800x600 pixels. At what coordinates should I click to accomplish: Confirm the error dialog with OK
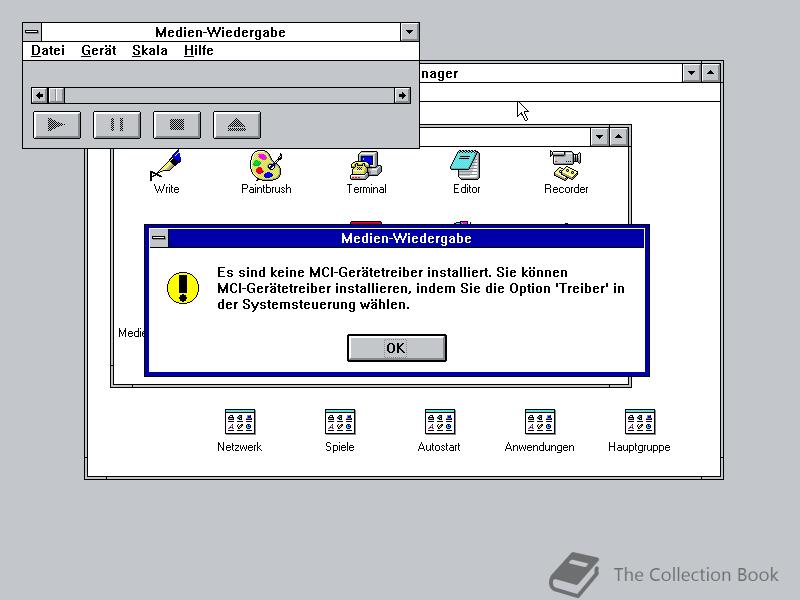(x=396, y=348)
